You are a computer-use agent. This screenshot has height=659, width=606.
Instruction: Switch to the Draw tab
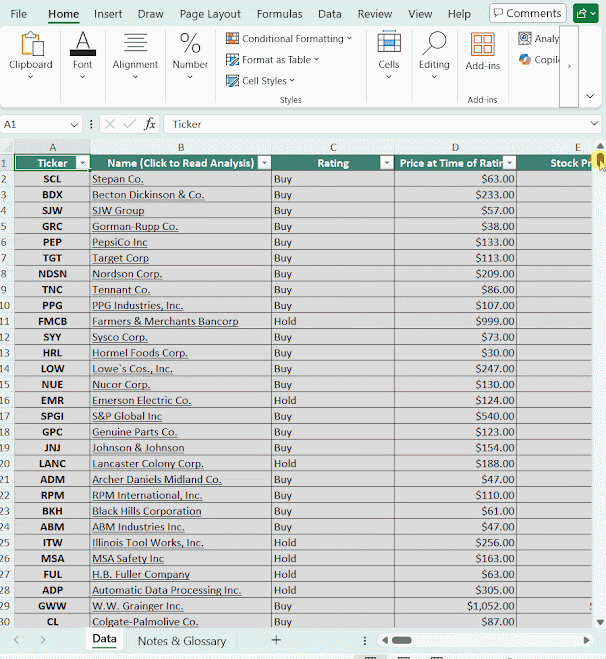pos(150,14)
